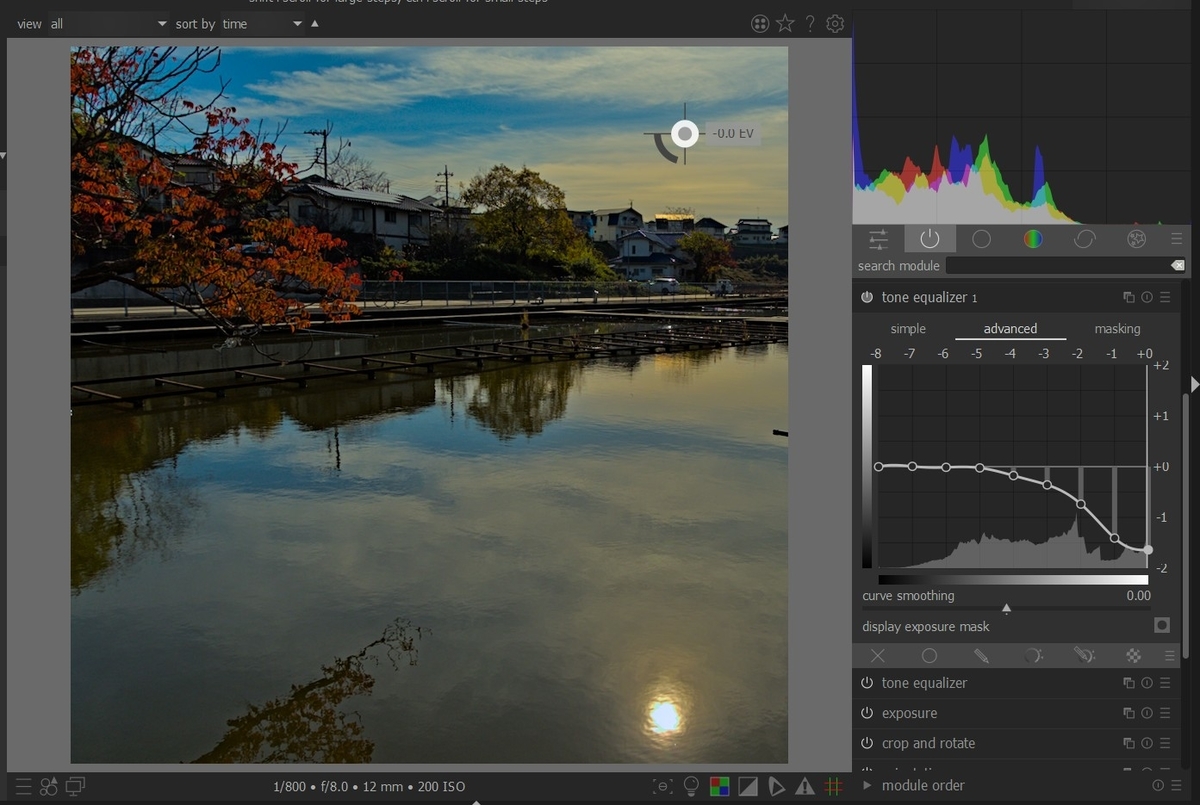Reverse sort order with triangle arrow
The image size is (1200, 805).
(315, 23)
